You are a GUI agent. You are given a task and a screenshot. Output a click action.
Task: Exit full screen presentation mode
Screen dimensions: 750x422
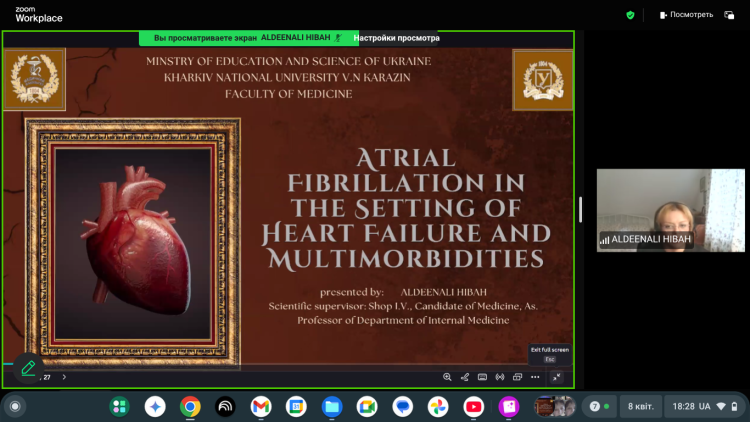(557, 377)
